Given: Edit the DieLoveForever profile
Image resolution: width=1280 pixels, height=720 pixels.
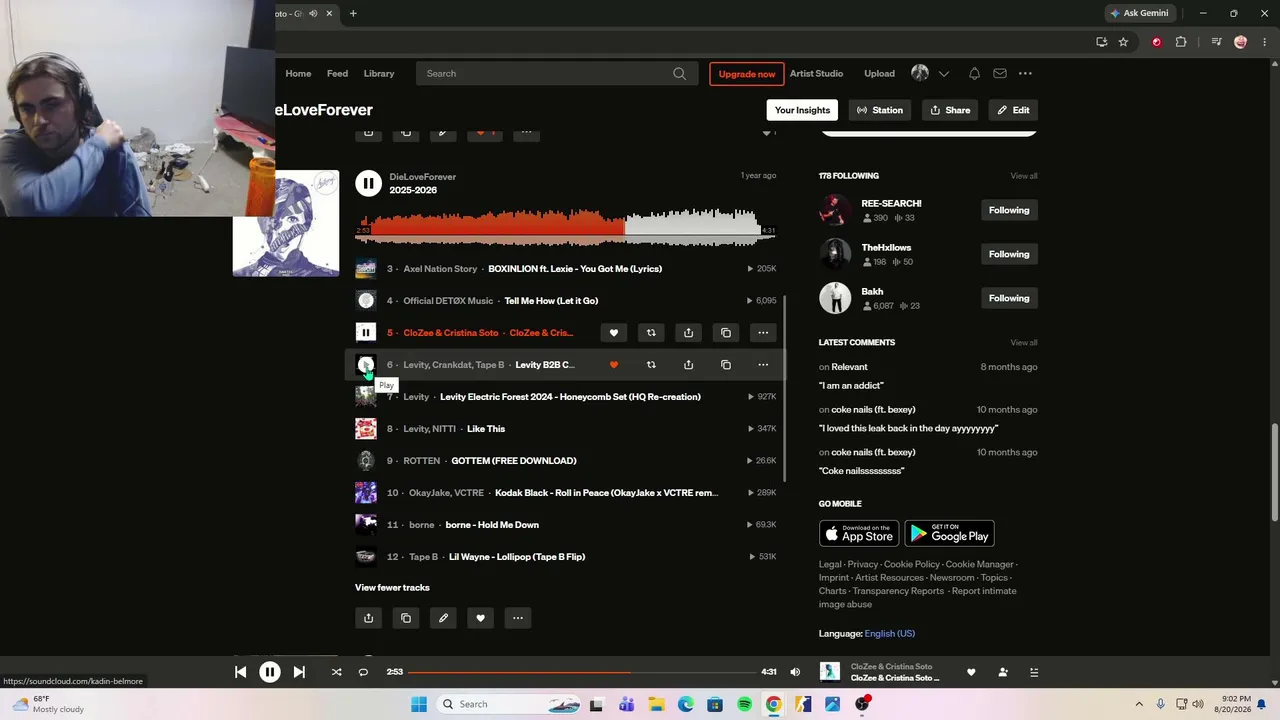Looking at the screenshot, I should [1013, 110].
